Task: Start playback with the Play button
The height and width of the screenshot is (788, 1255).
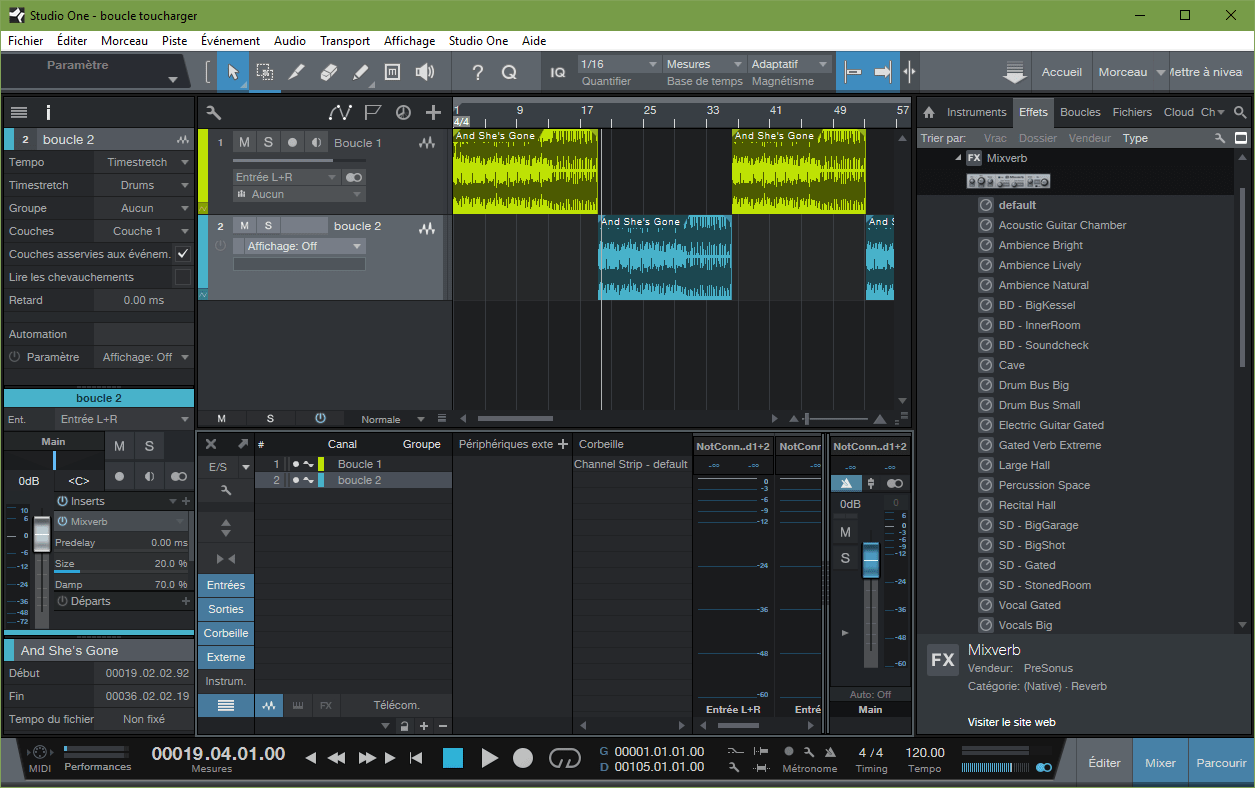Action: point(489,758)
